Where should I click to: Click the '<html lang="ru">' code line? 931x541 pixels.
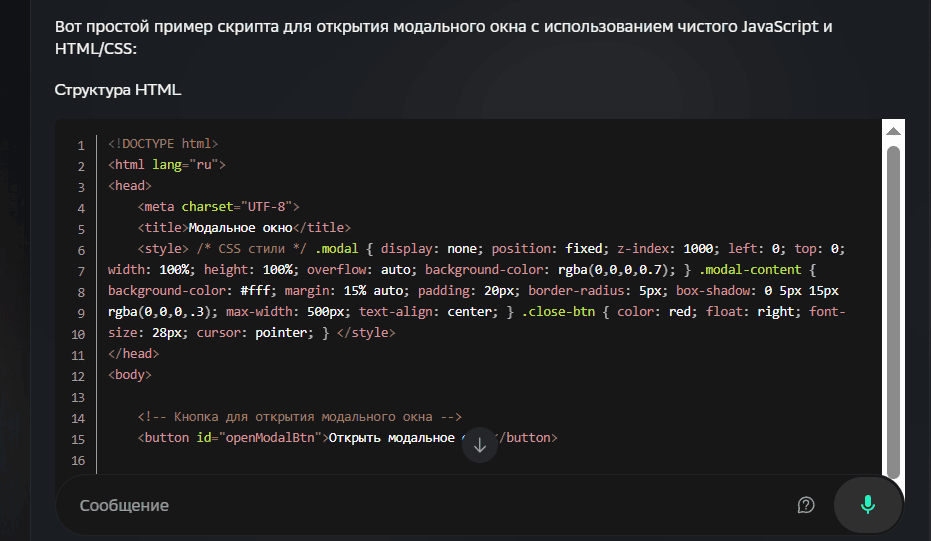pos(166,164)
